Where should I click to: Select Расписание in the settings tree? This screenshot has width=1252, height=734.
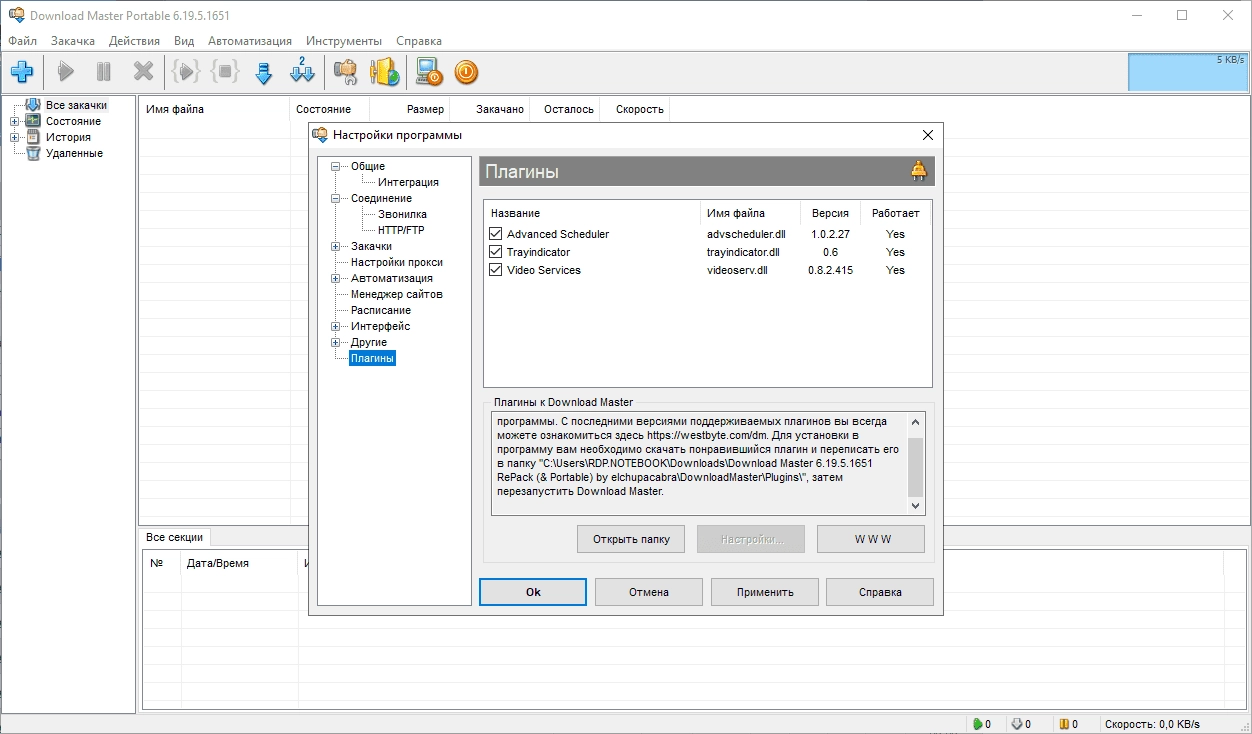[x=381, y=310]
